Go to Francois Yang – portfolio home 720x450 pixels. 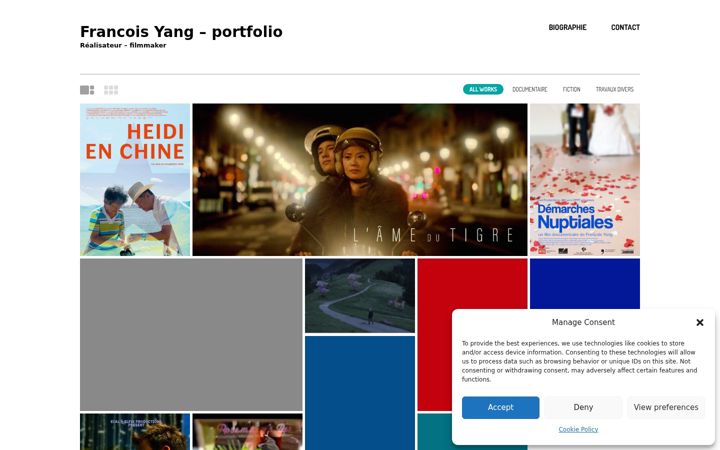pos(181,32)
